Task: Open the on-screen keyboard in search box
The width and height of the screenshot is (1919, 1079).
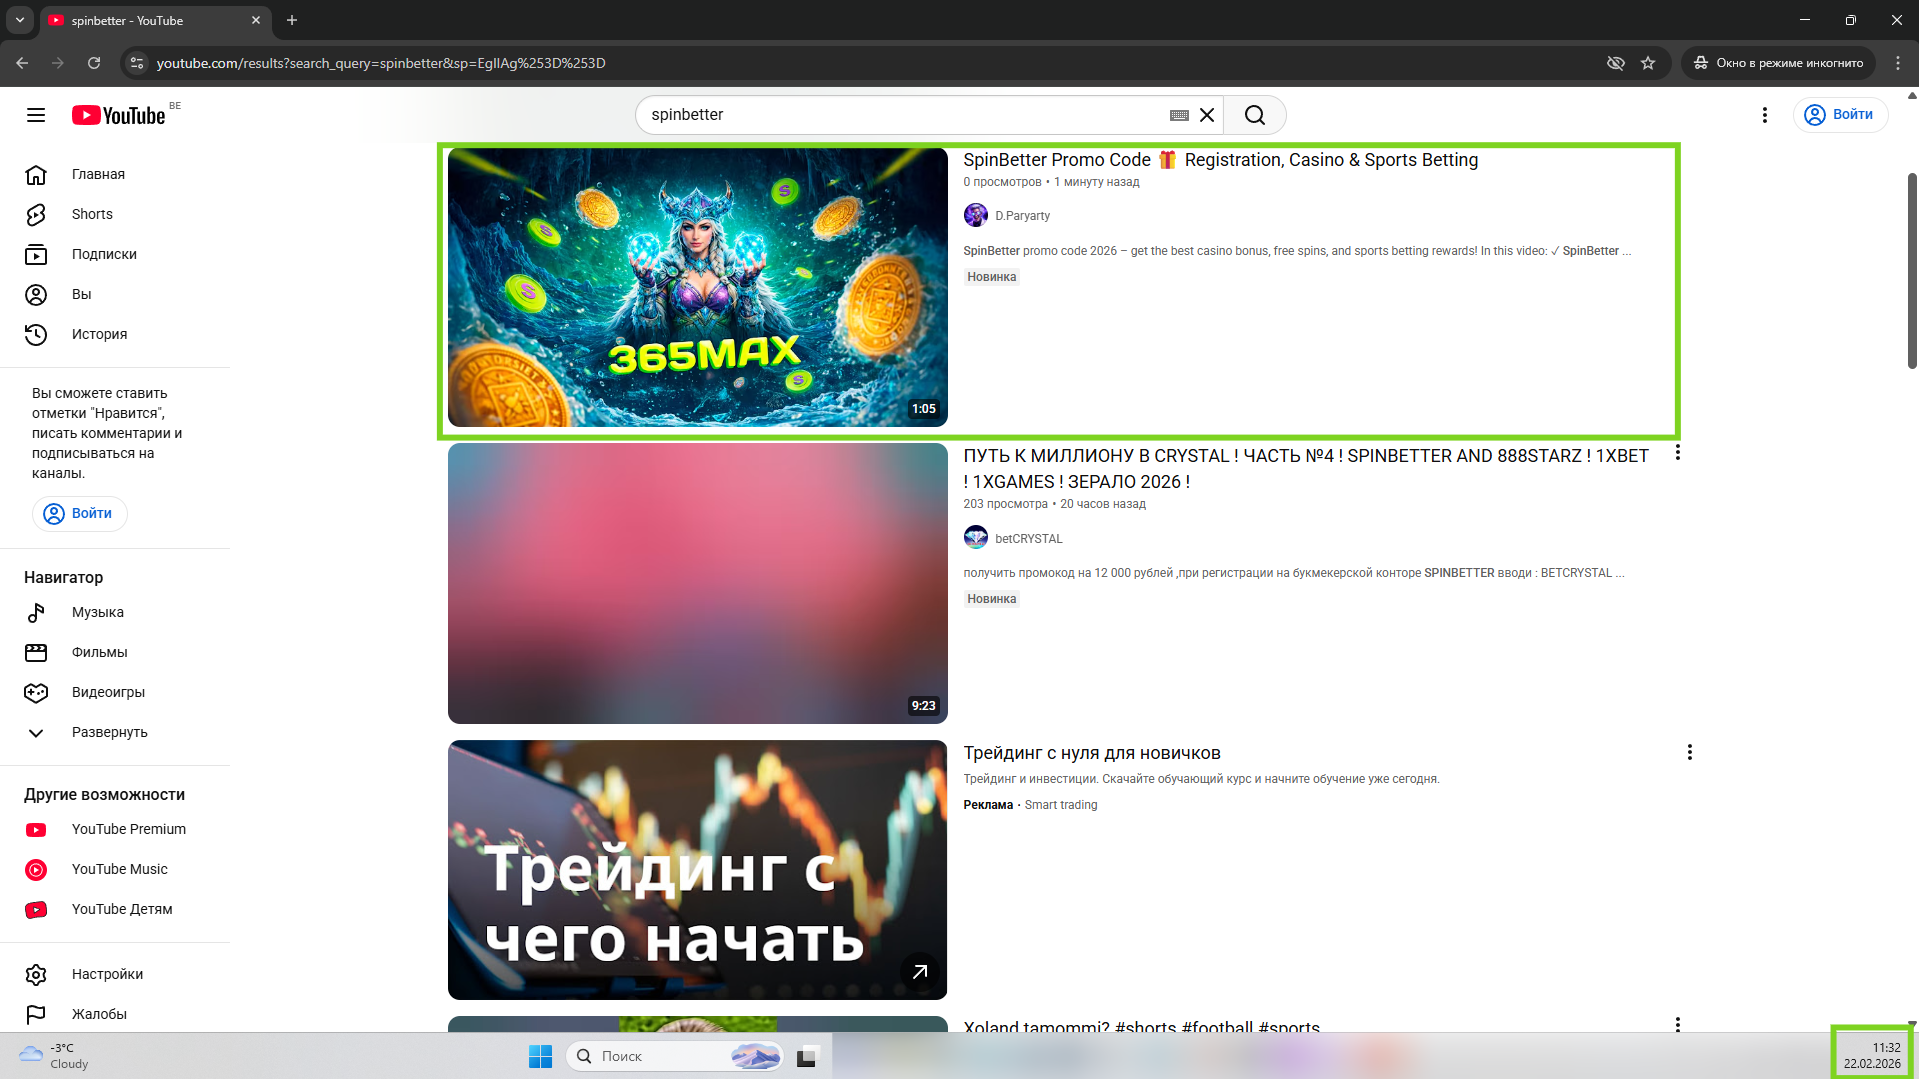Action: pyautogui.click(x=1179, y=115)
